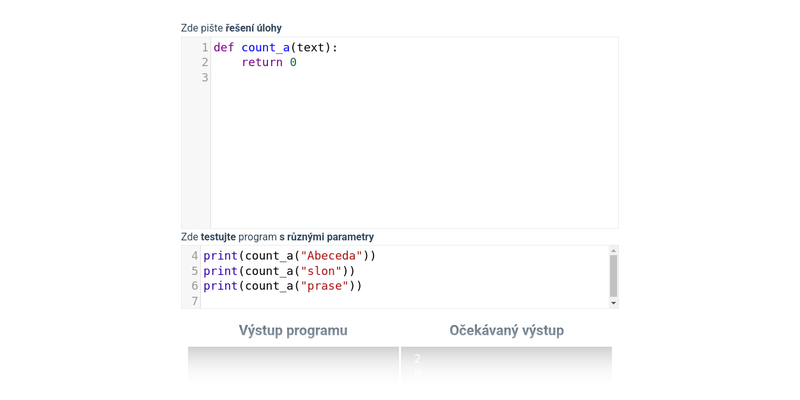Click the 'def count_a(text):' line

pyautogui.click(x=275, y=47)
